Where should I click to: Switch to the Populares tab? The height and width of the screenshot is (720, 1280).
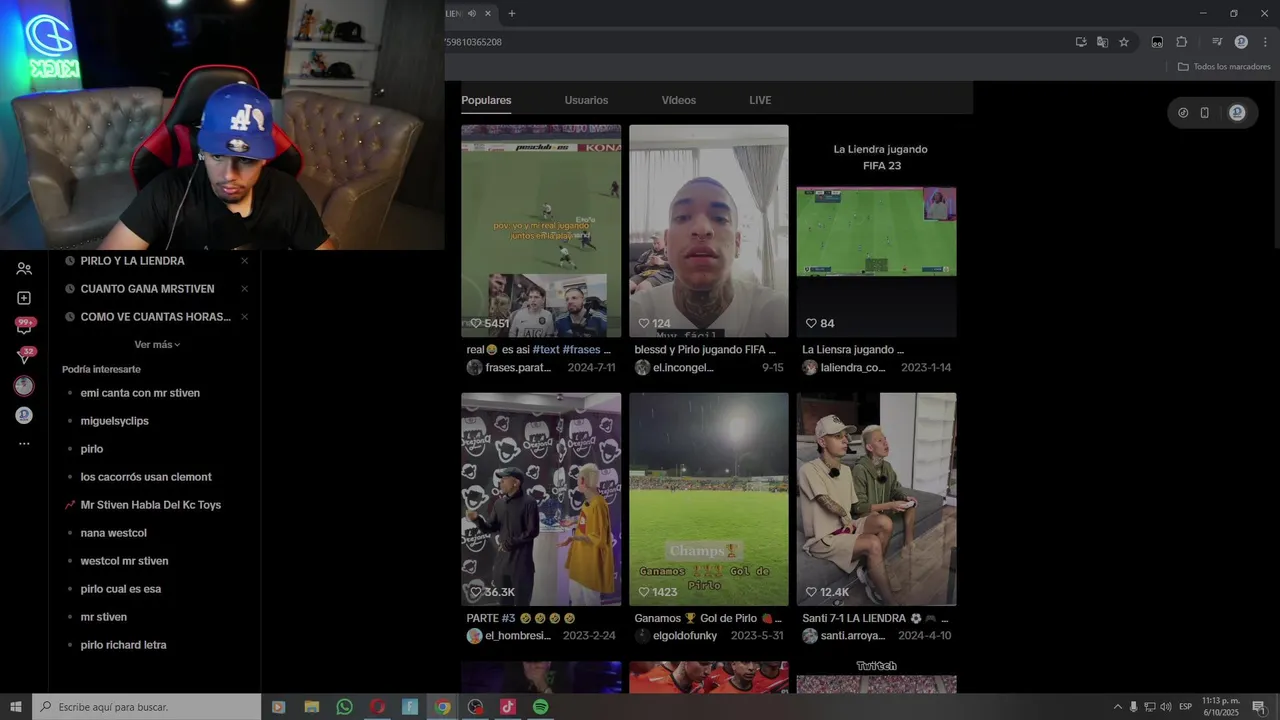tap(486, 100)
